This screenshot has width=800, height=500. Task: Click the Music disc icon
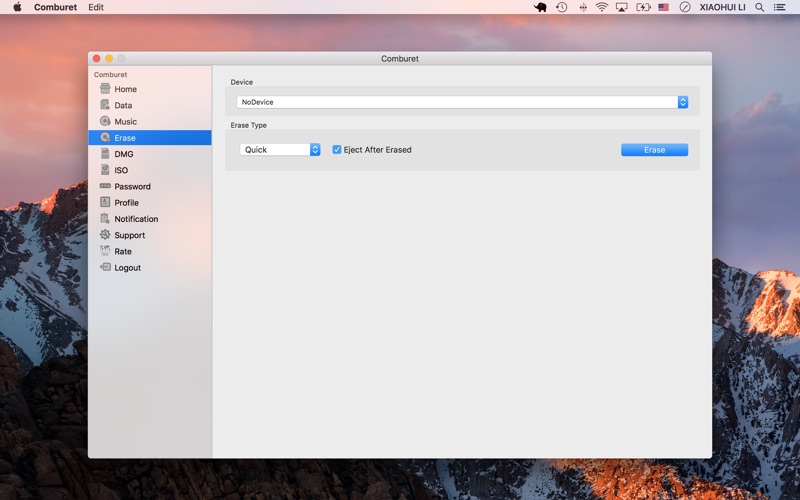105,121
